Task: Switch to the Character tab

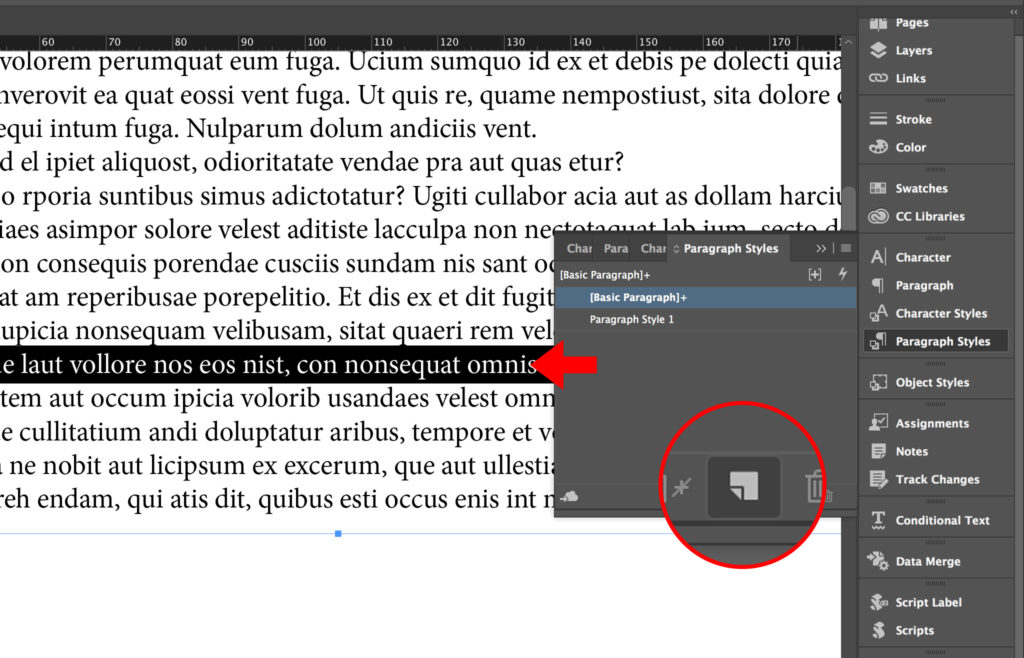Action: coord(578,248)
